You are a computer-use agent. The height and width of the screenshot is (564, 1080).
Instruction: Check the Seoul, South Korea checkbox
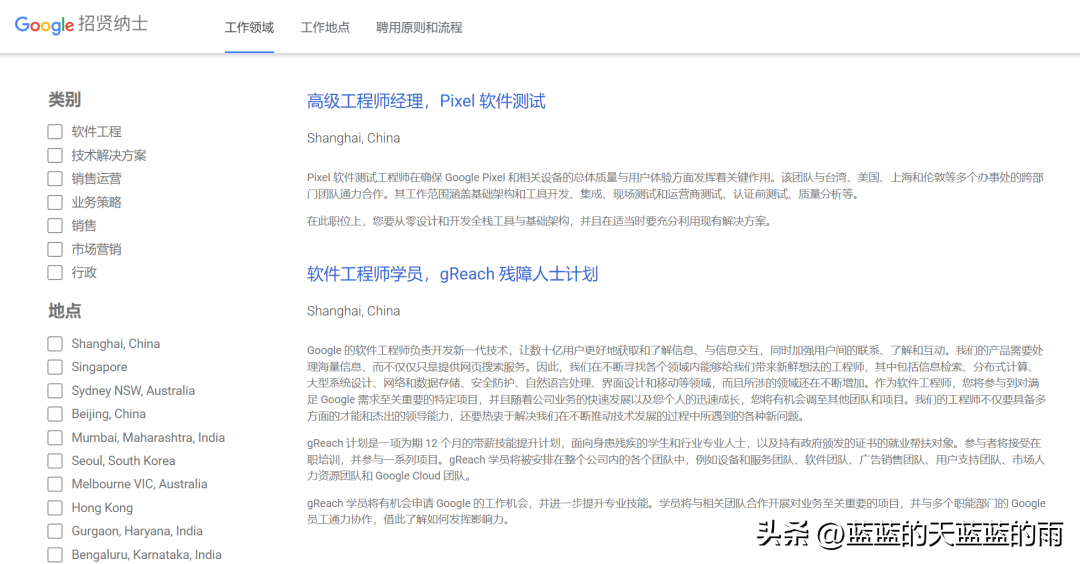click(x=55, y=461)
